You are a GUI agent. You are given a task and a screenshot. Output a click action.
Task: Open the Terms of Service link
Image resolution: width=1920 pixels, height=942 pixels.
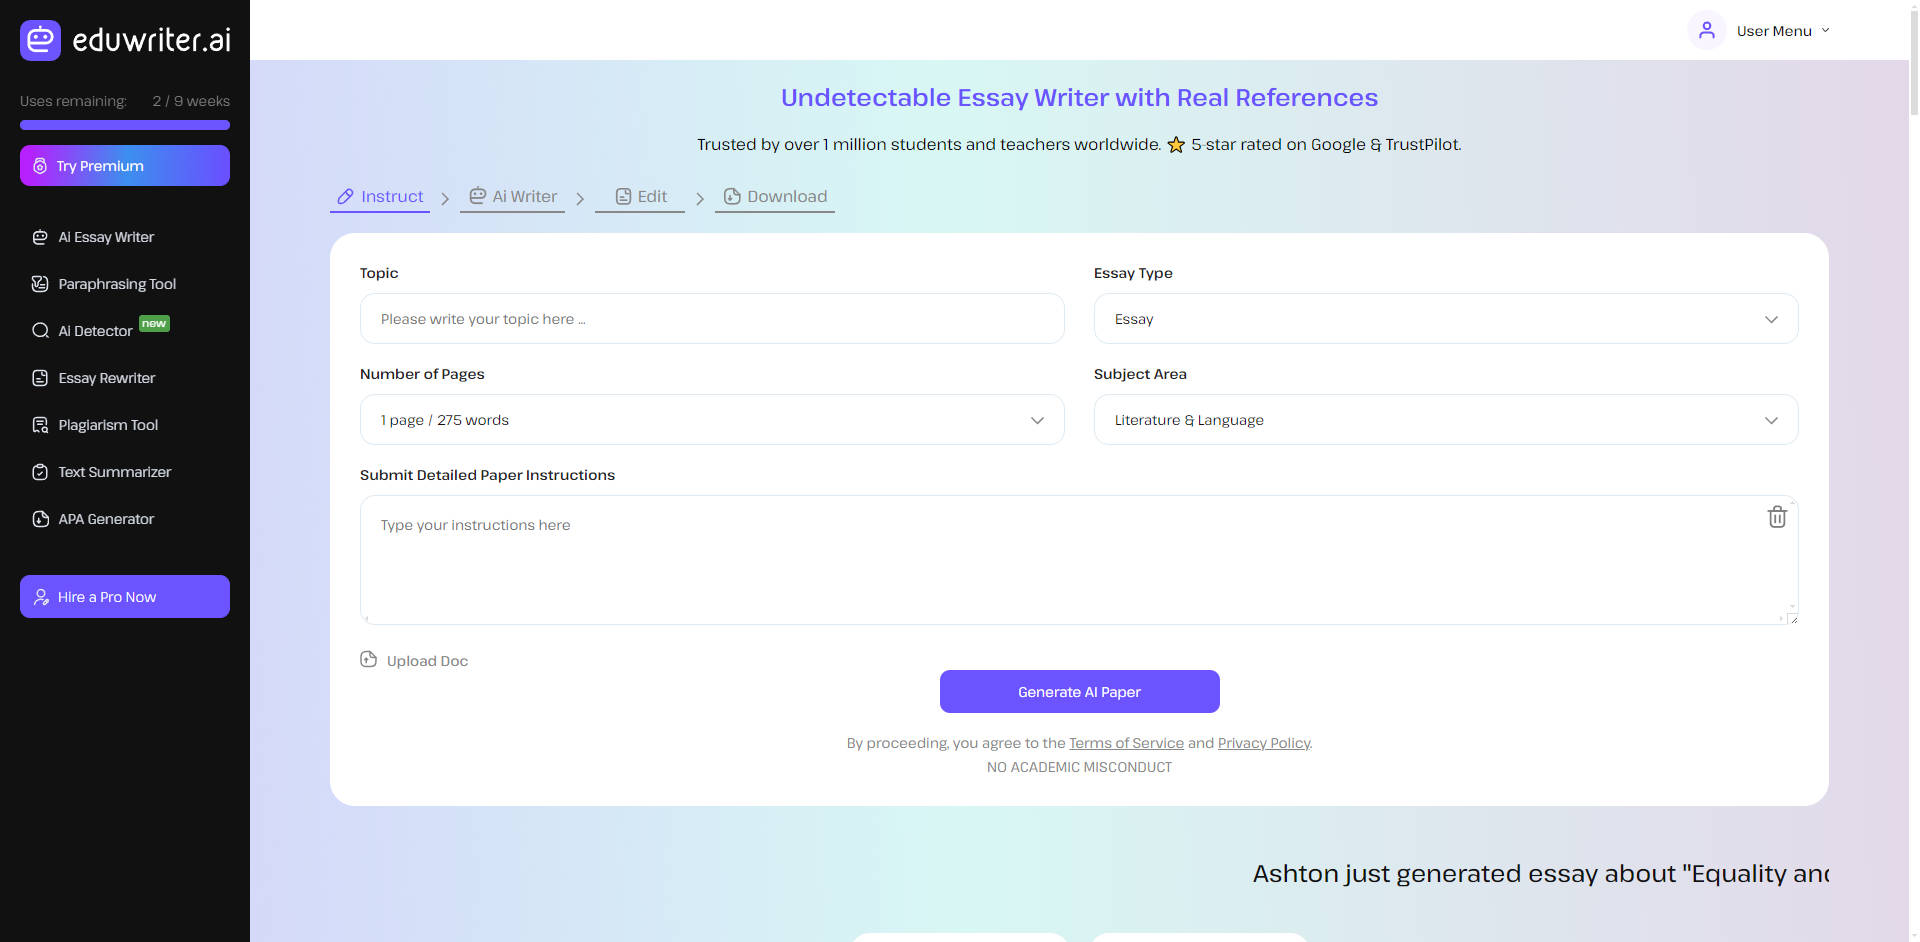(1126, 743)
